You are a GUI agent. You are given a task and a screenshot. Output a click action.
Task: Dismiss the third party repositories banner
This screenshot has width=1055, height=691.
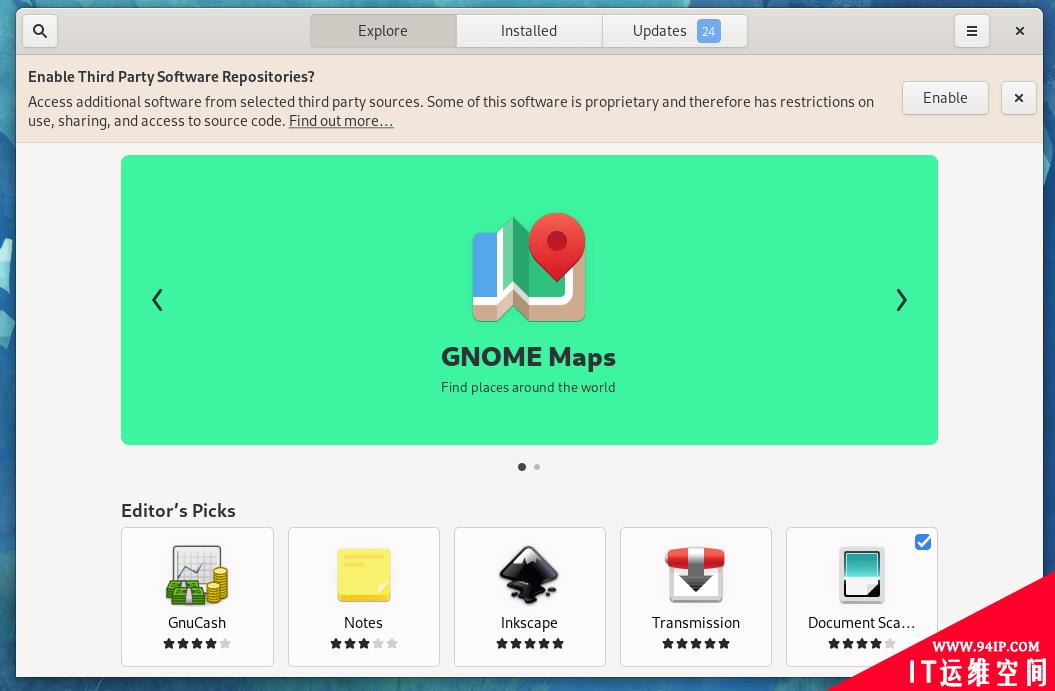pyautogui.click(x=1019, y=98)
